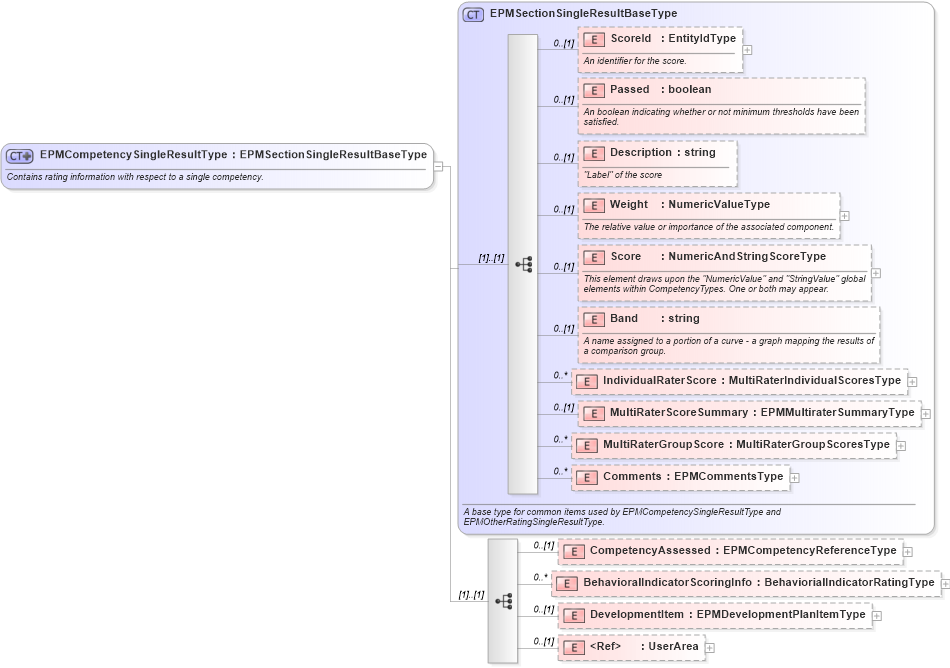The image size is (950, 668).
Task: Select the sequence compositor icon inside the base type
Action: [523, 264]
